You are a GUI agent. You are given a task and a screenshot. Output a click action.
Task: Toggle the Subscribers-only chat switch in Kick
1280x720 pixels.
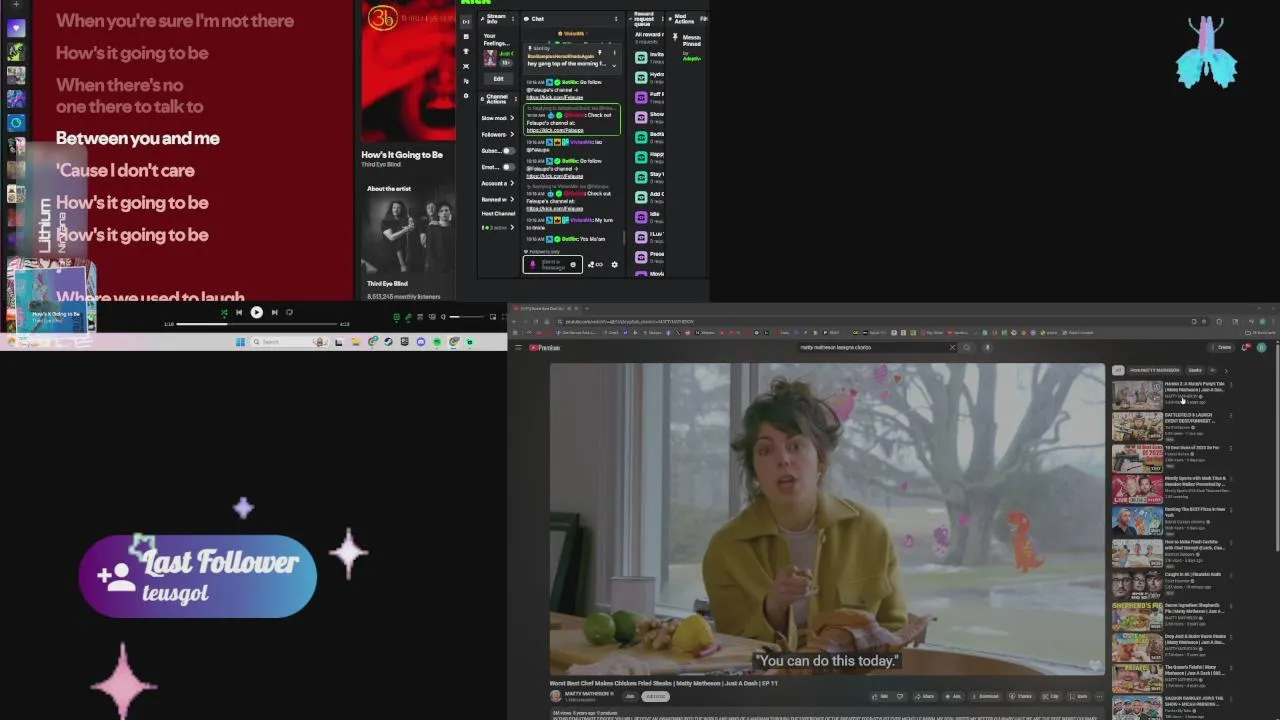pyautogui.click(x=509, y=151)
